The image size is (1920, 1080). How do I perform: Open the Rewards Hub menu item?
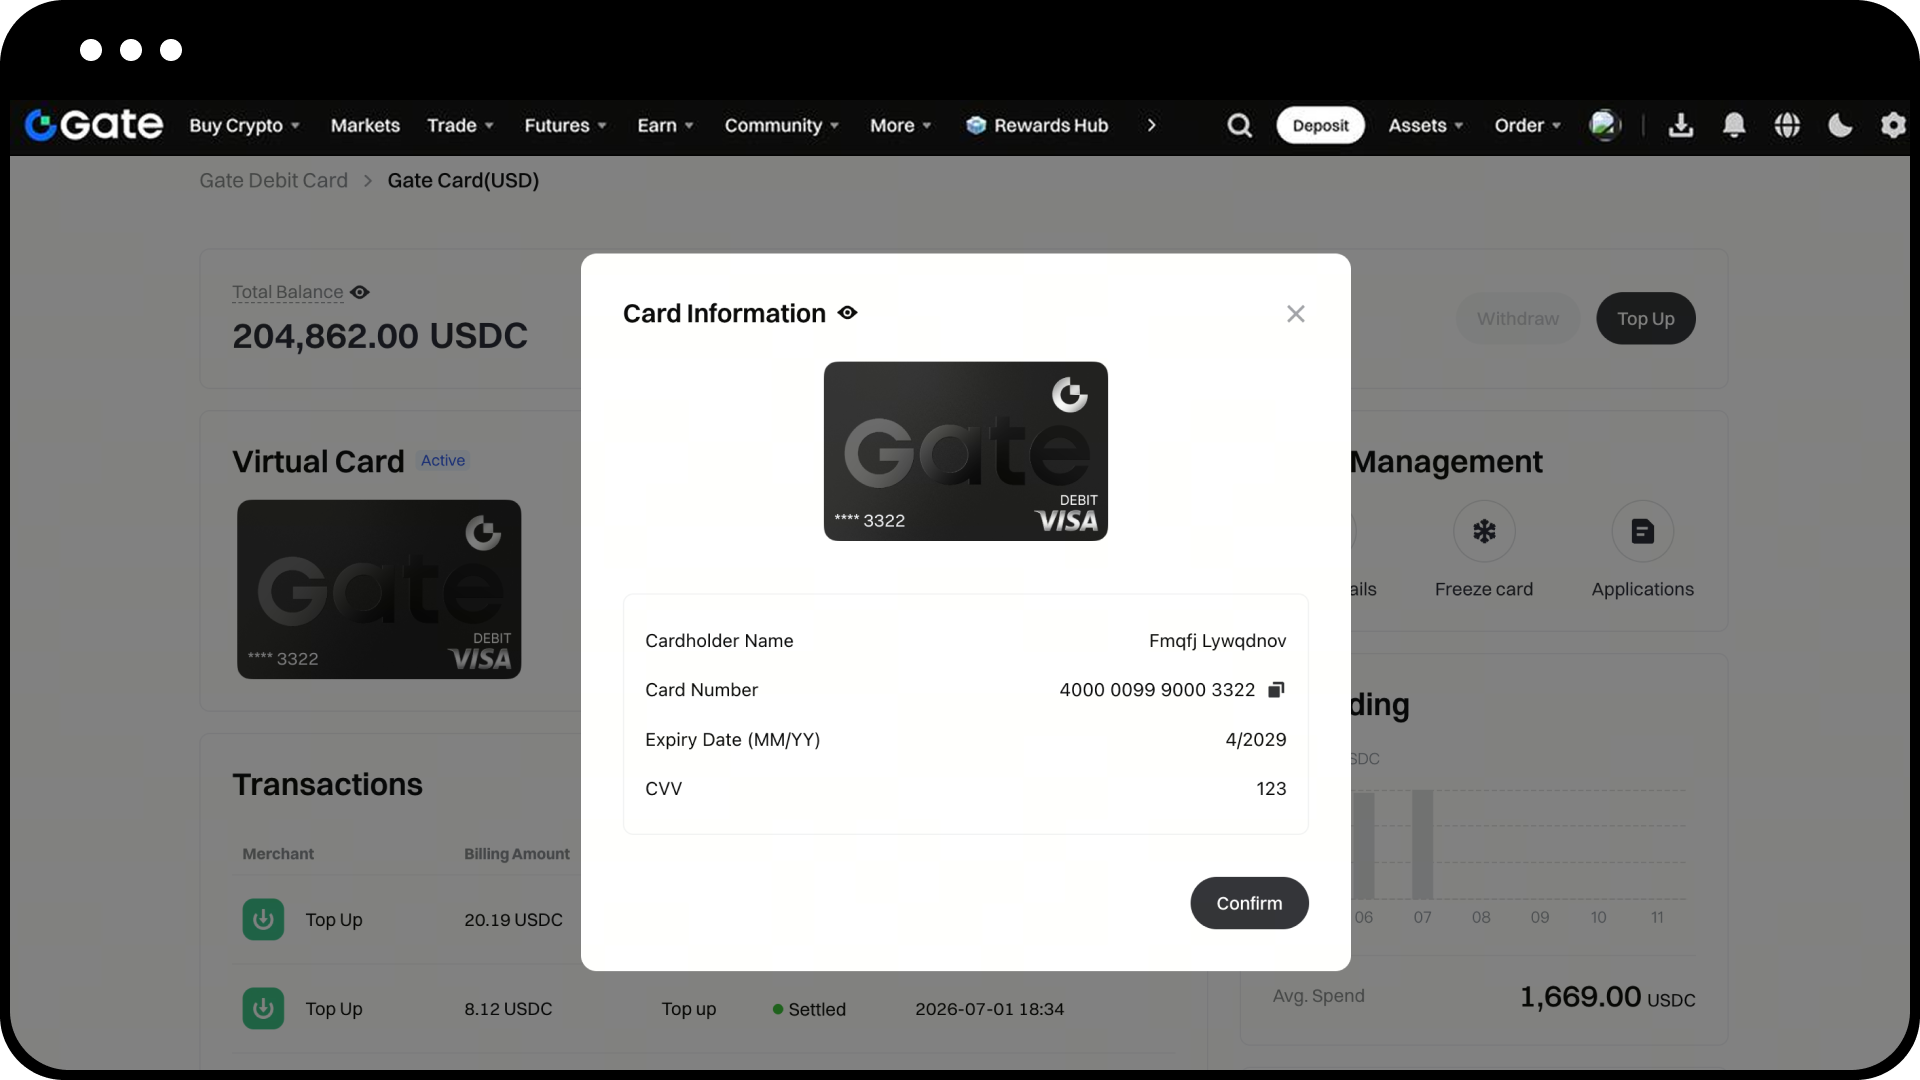point(1037,125)
